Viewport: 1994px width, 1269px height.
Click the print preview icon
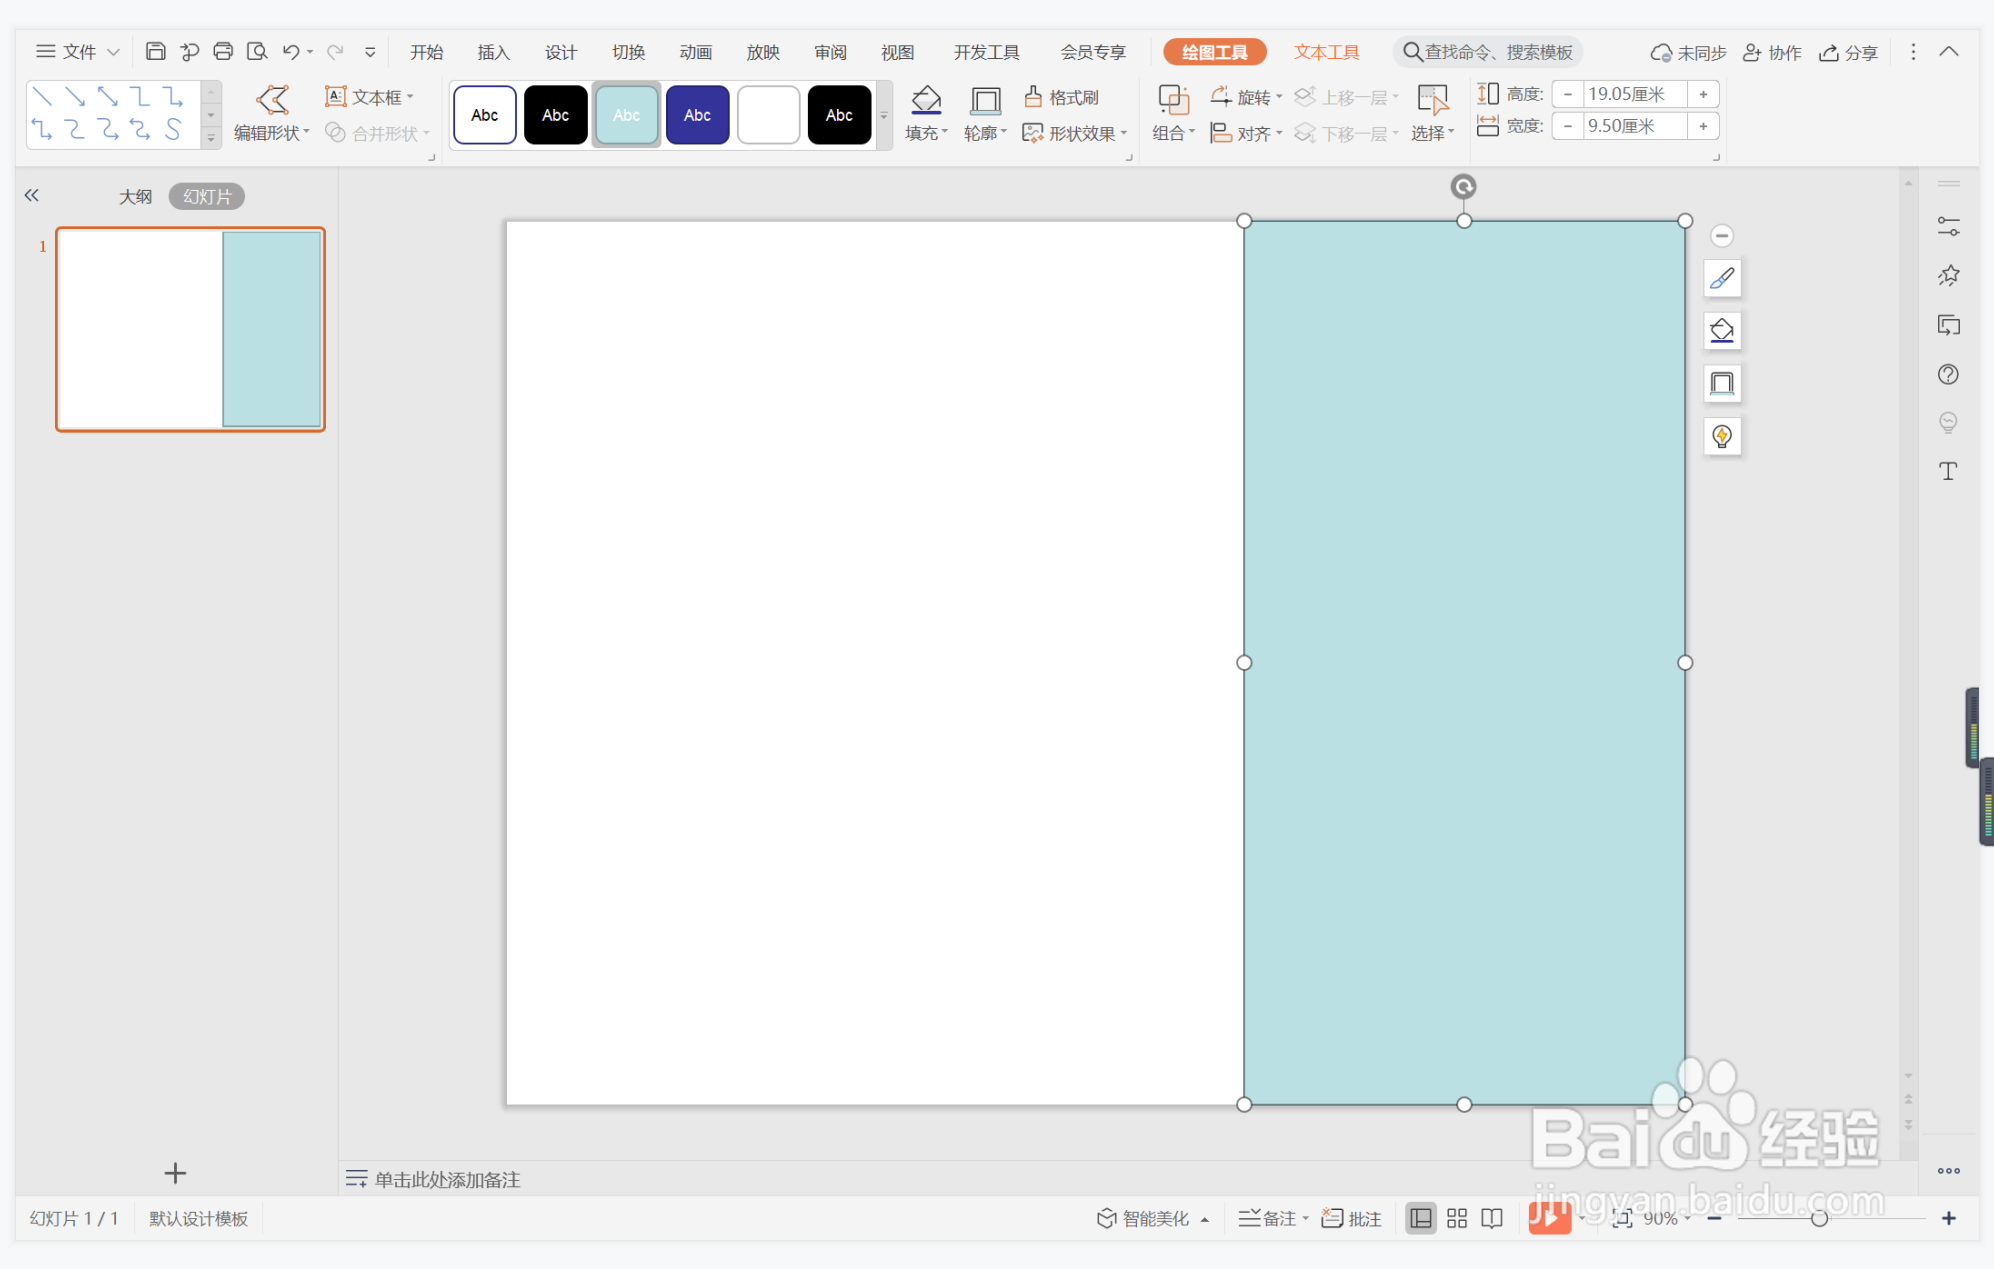tap(257, 51)
